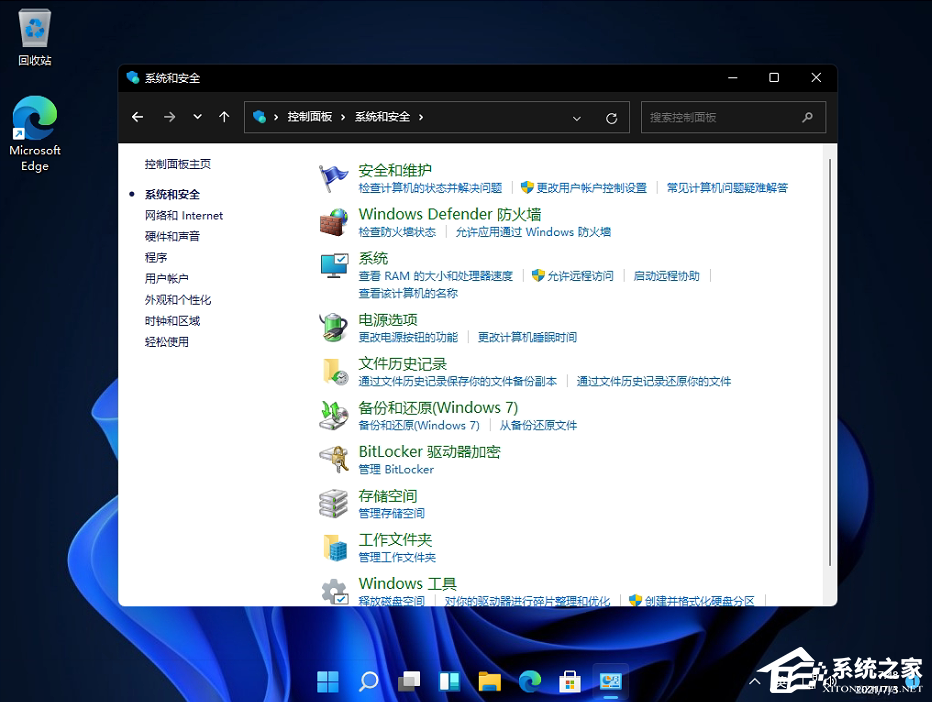Click the File History icon

click(x=336, y=371)
